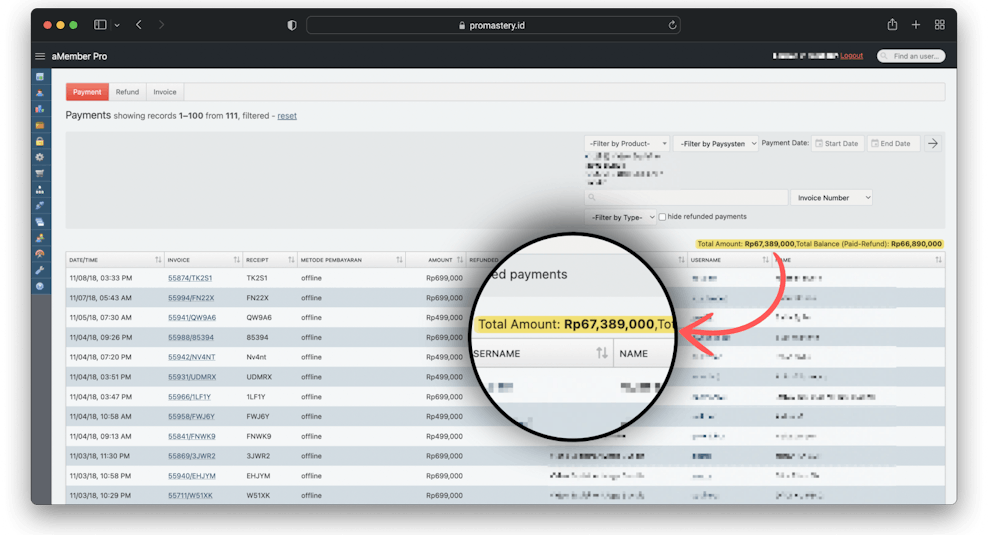Click the Start Date field

[837, 144]
